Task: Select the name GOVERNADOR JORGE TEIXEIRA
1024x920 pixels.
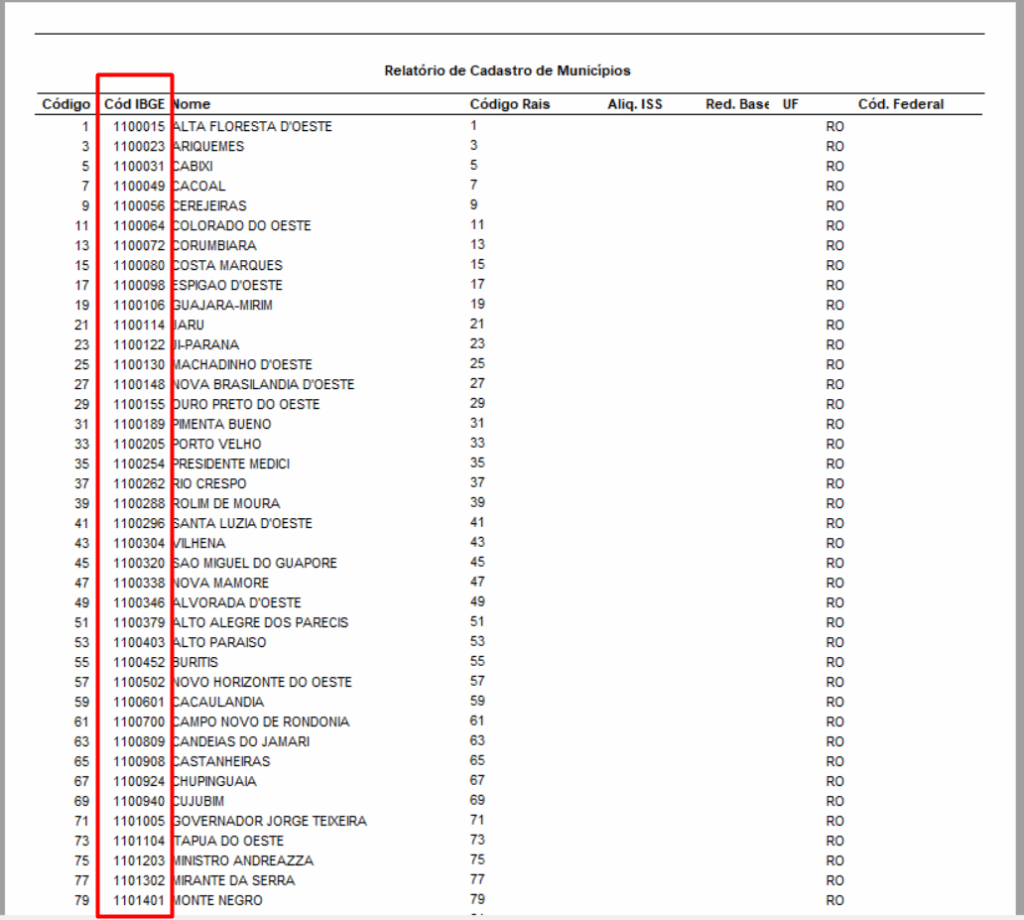Action: tap(269, 821)
